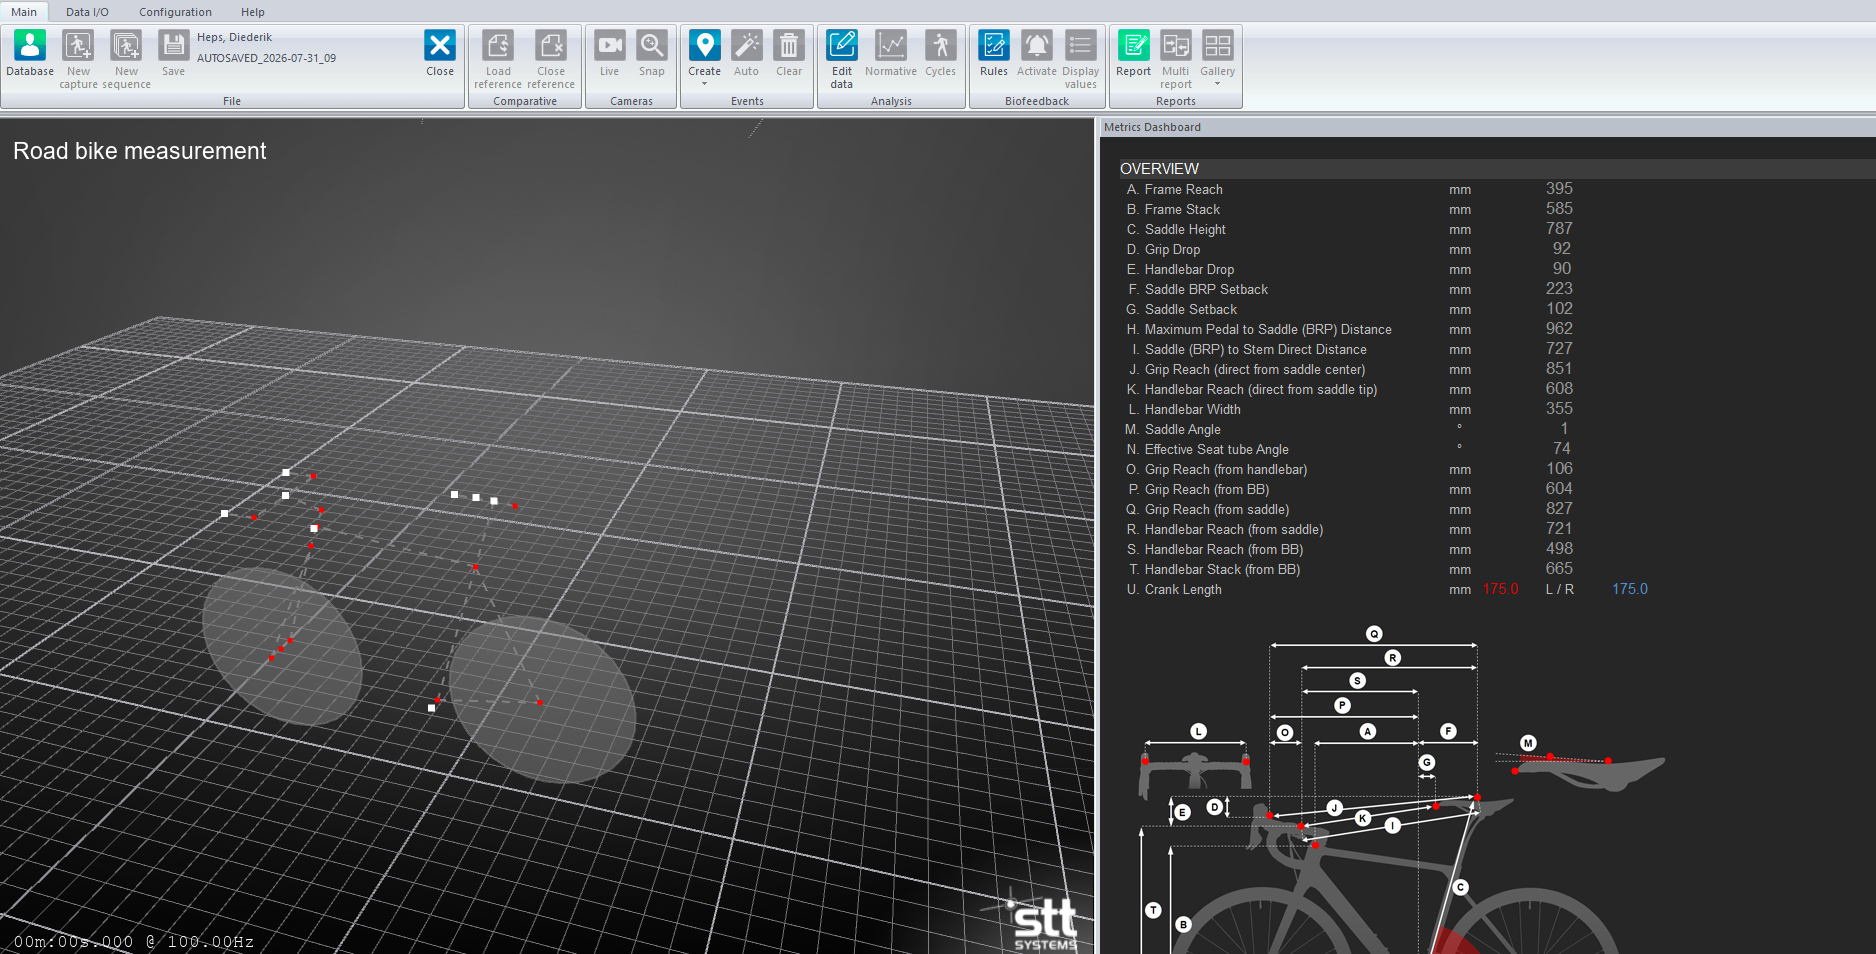Viewport: 1876px width, 954px height.
Task: Click Close reference in Comparative group
Action: 551,60
